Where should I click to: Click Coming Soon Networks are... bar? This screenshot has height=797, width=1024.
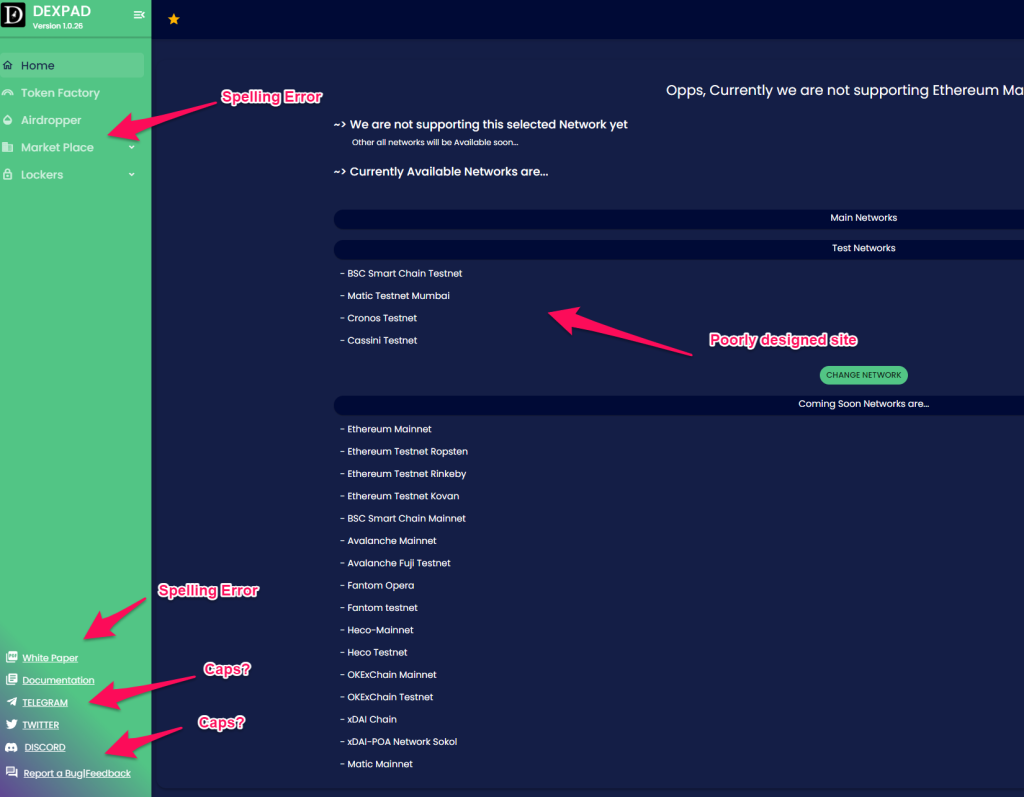coord(679,404)
